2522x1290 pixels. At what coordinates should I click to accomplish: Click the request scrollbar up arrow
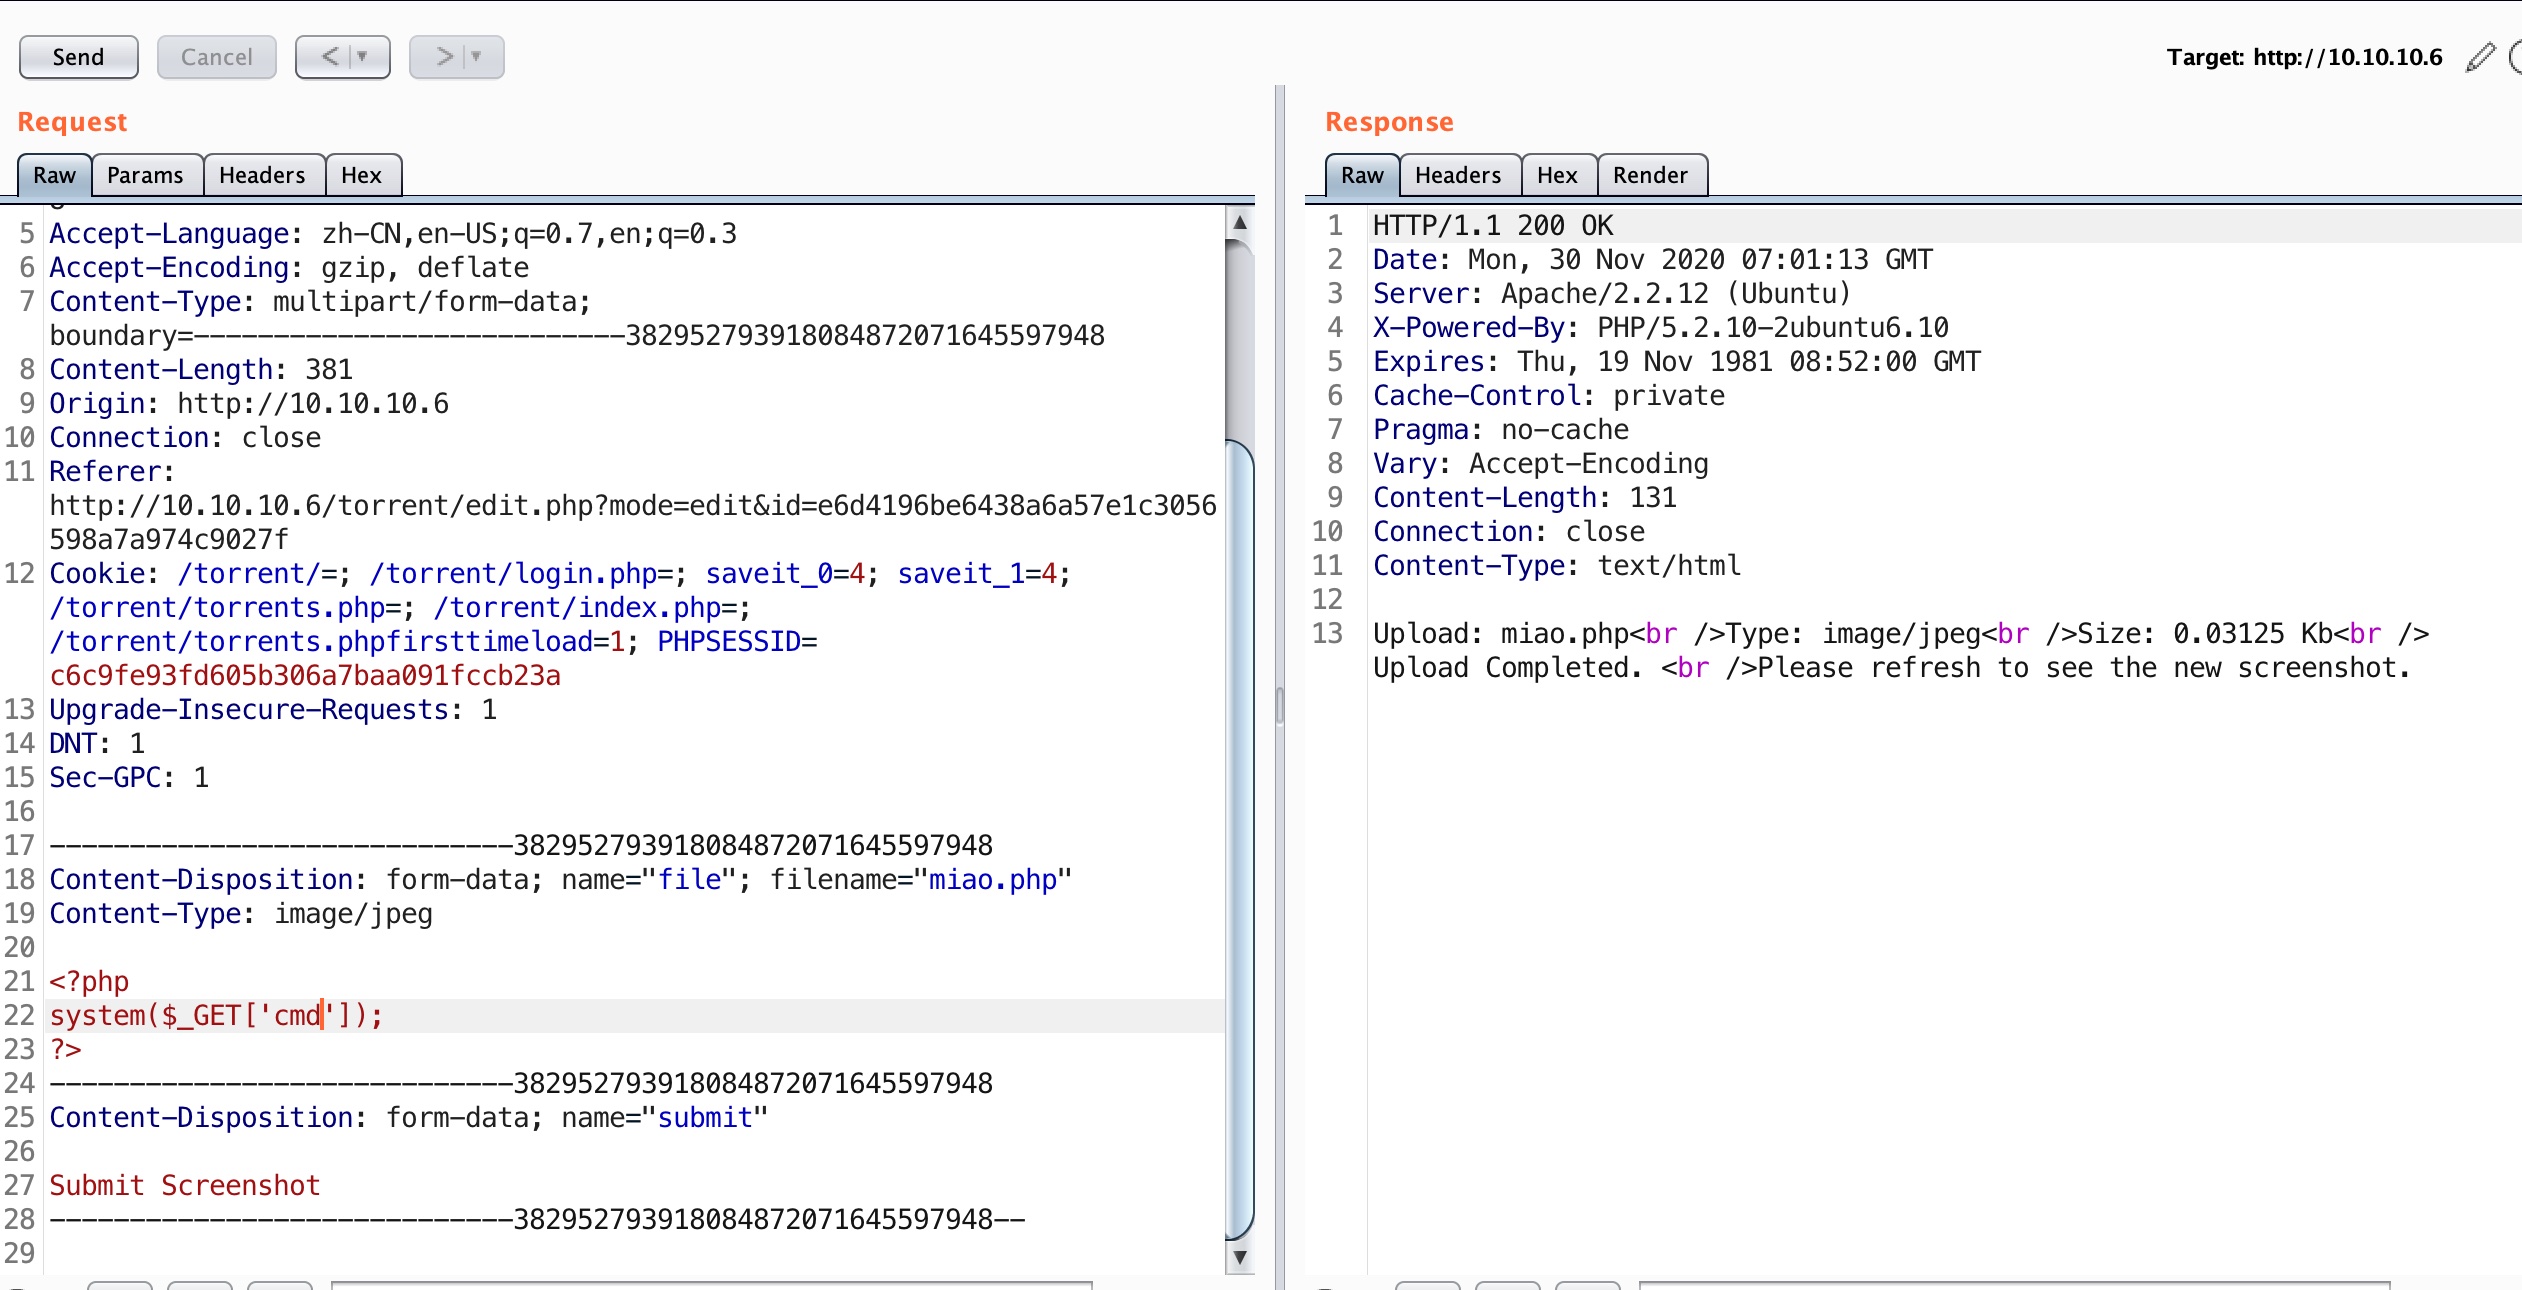tap(1240, 223)
